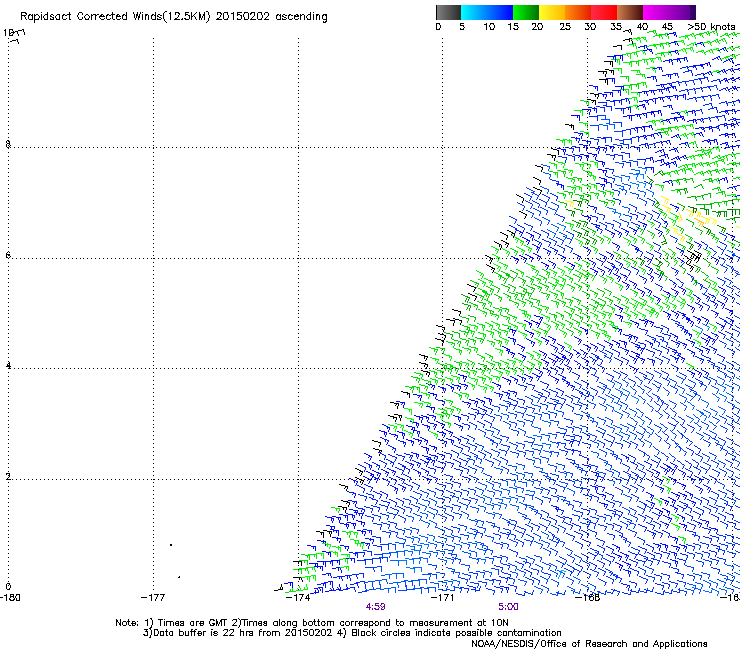Image resolution: width=740 pixels, height=650 pixels.
Task: Click latitude label '2' on left axis
Action: 8,477
